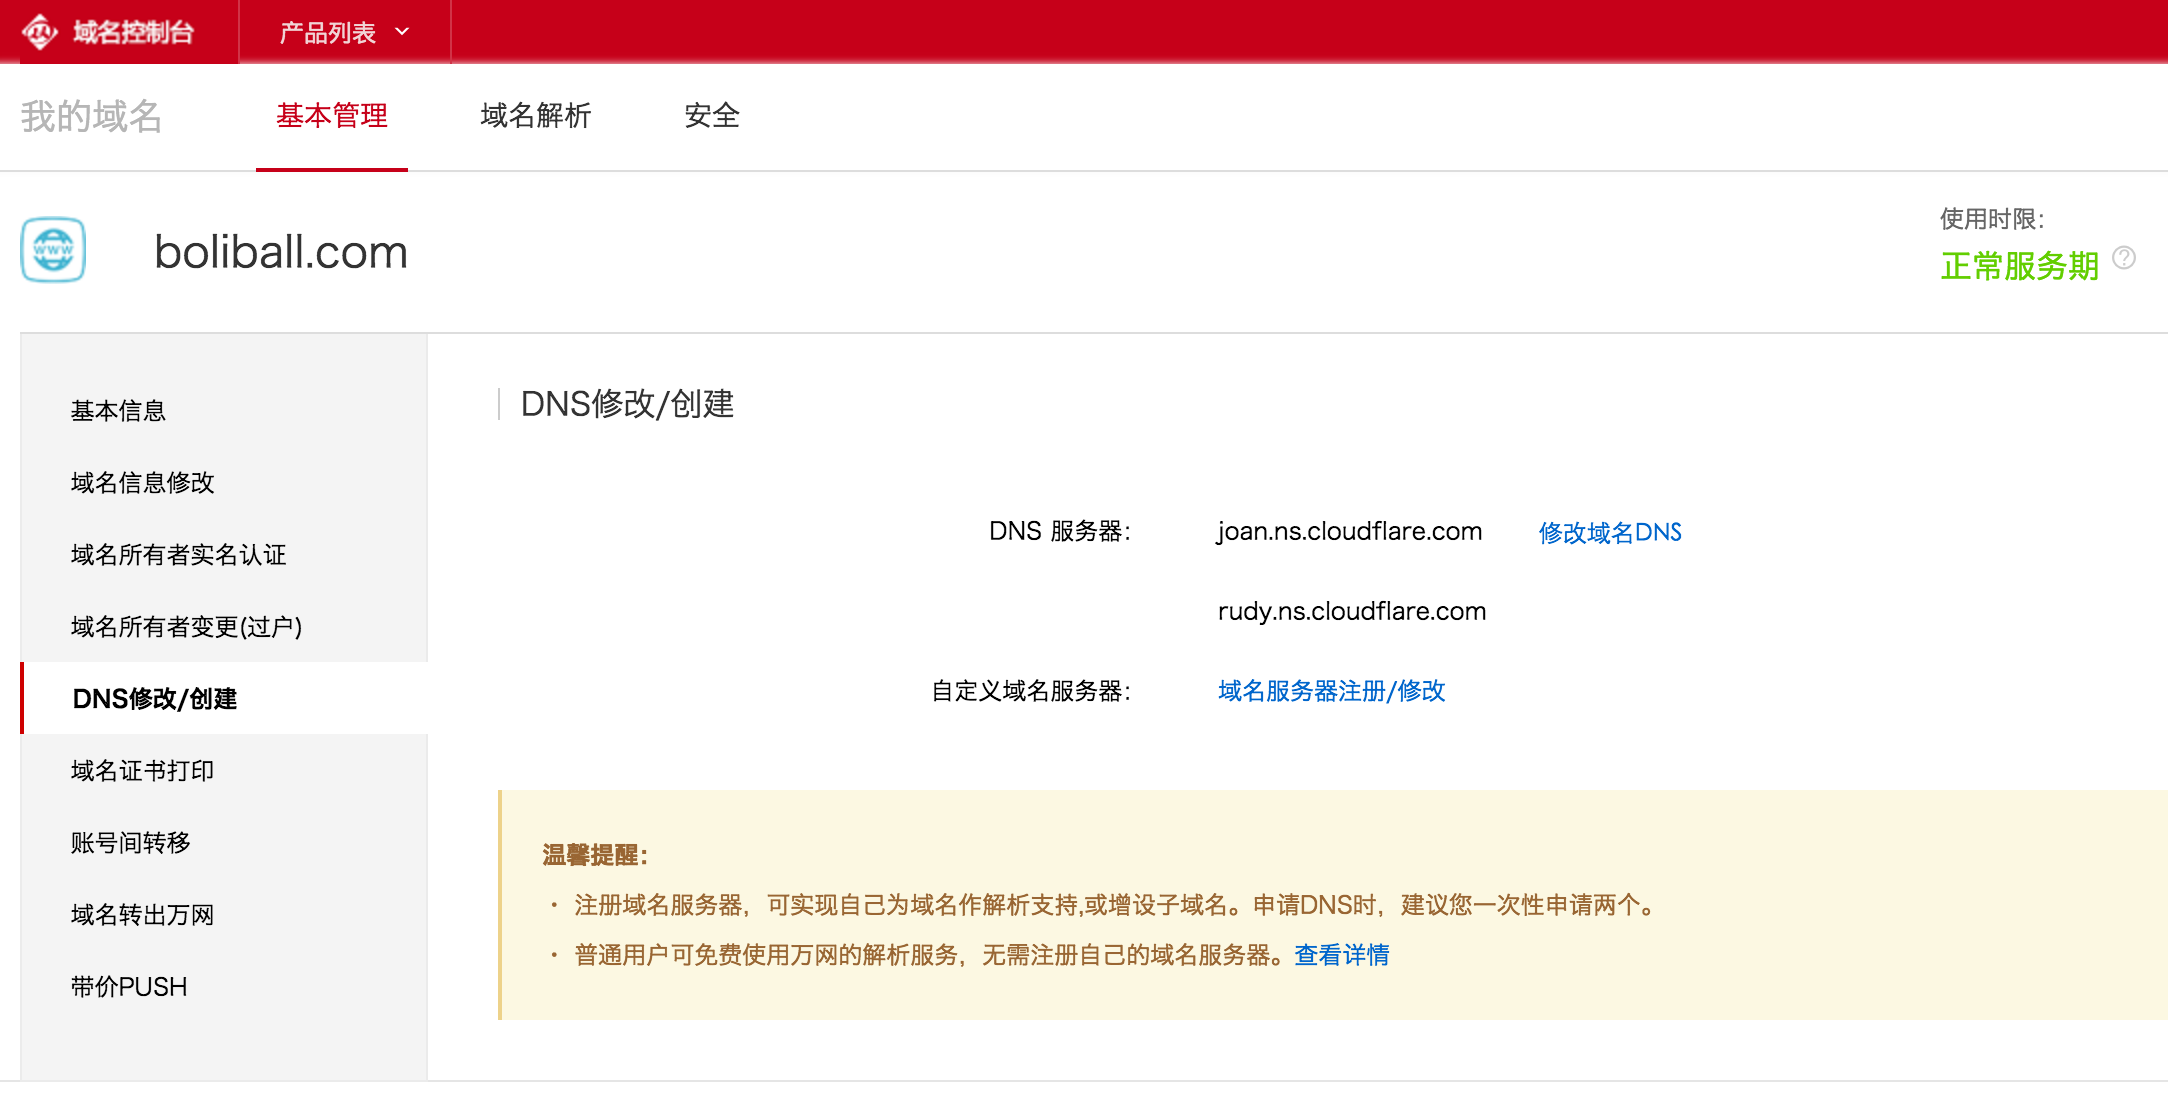Switch to the 域名解析 tab
The height and width of the screenshot is (1118, 2168).
[535, 116]
